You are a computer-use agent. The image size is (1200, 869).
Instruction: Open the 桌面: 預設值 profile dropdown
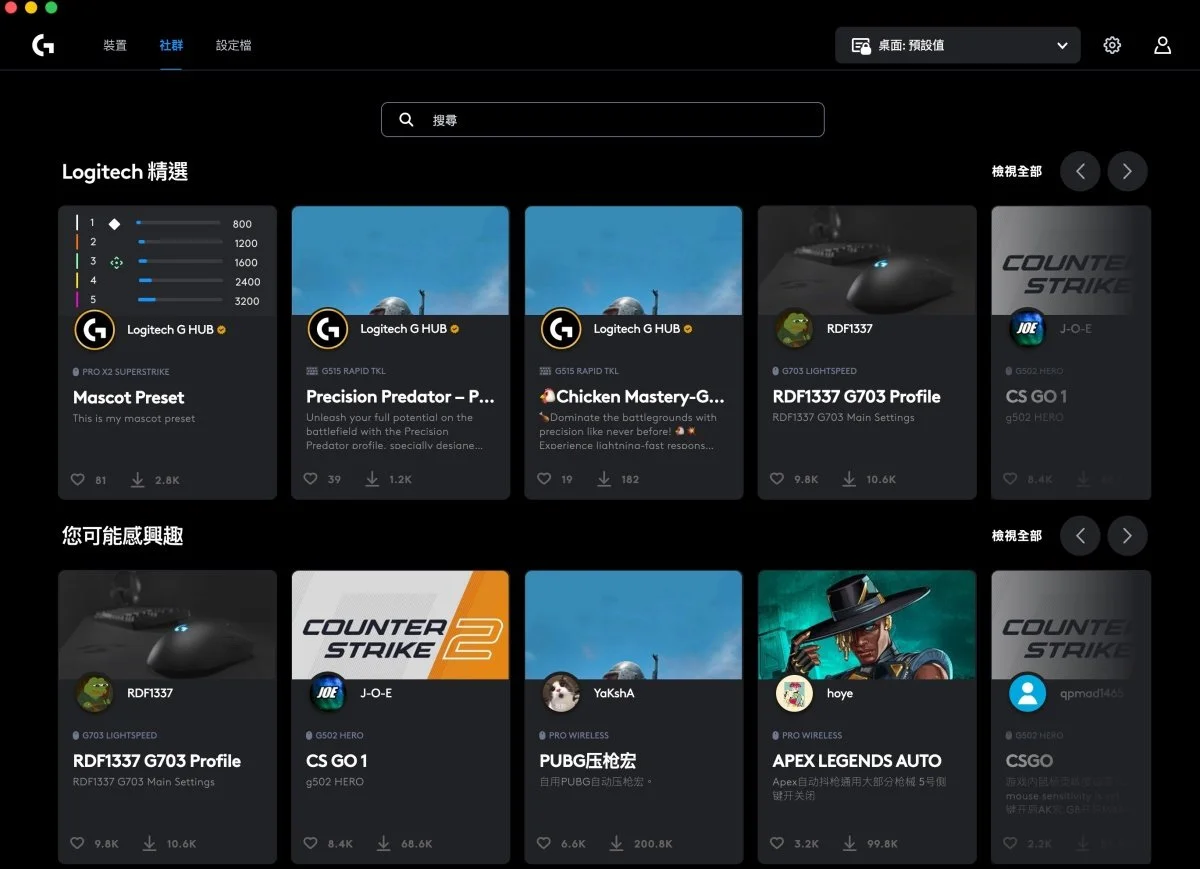click(958, 45)
